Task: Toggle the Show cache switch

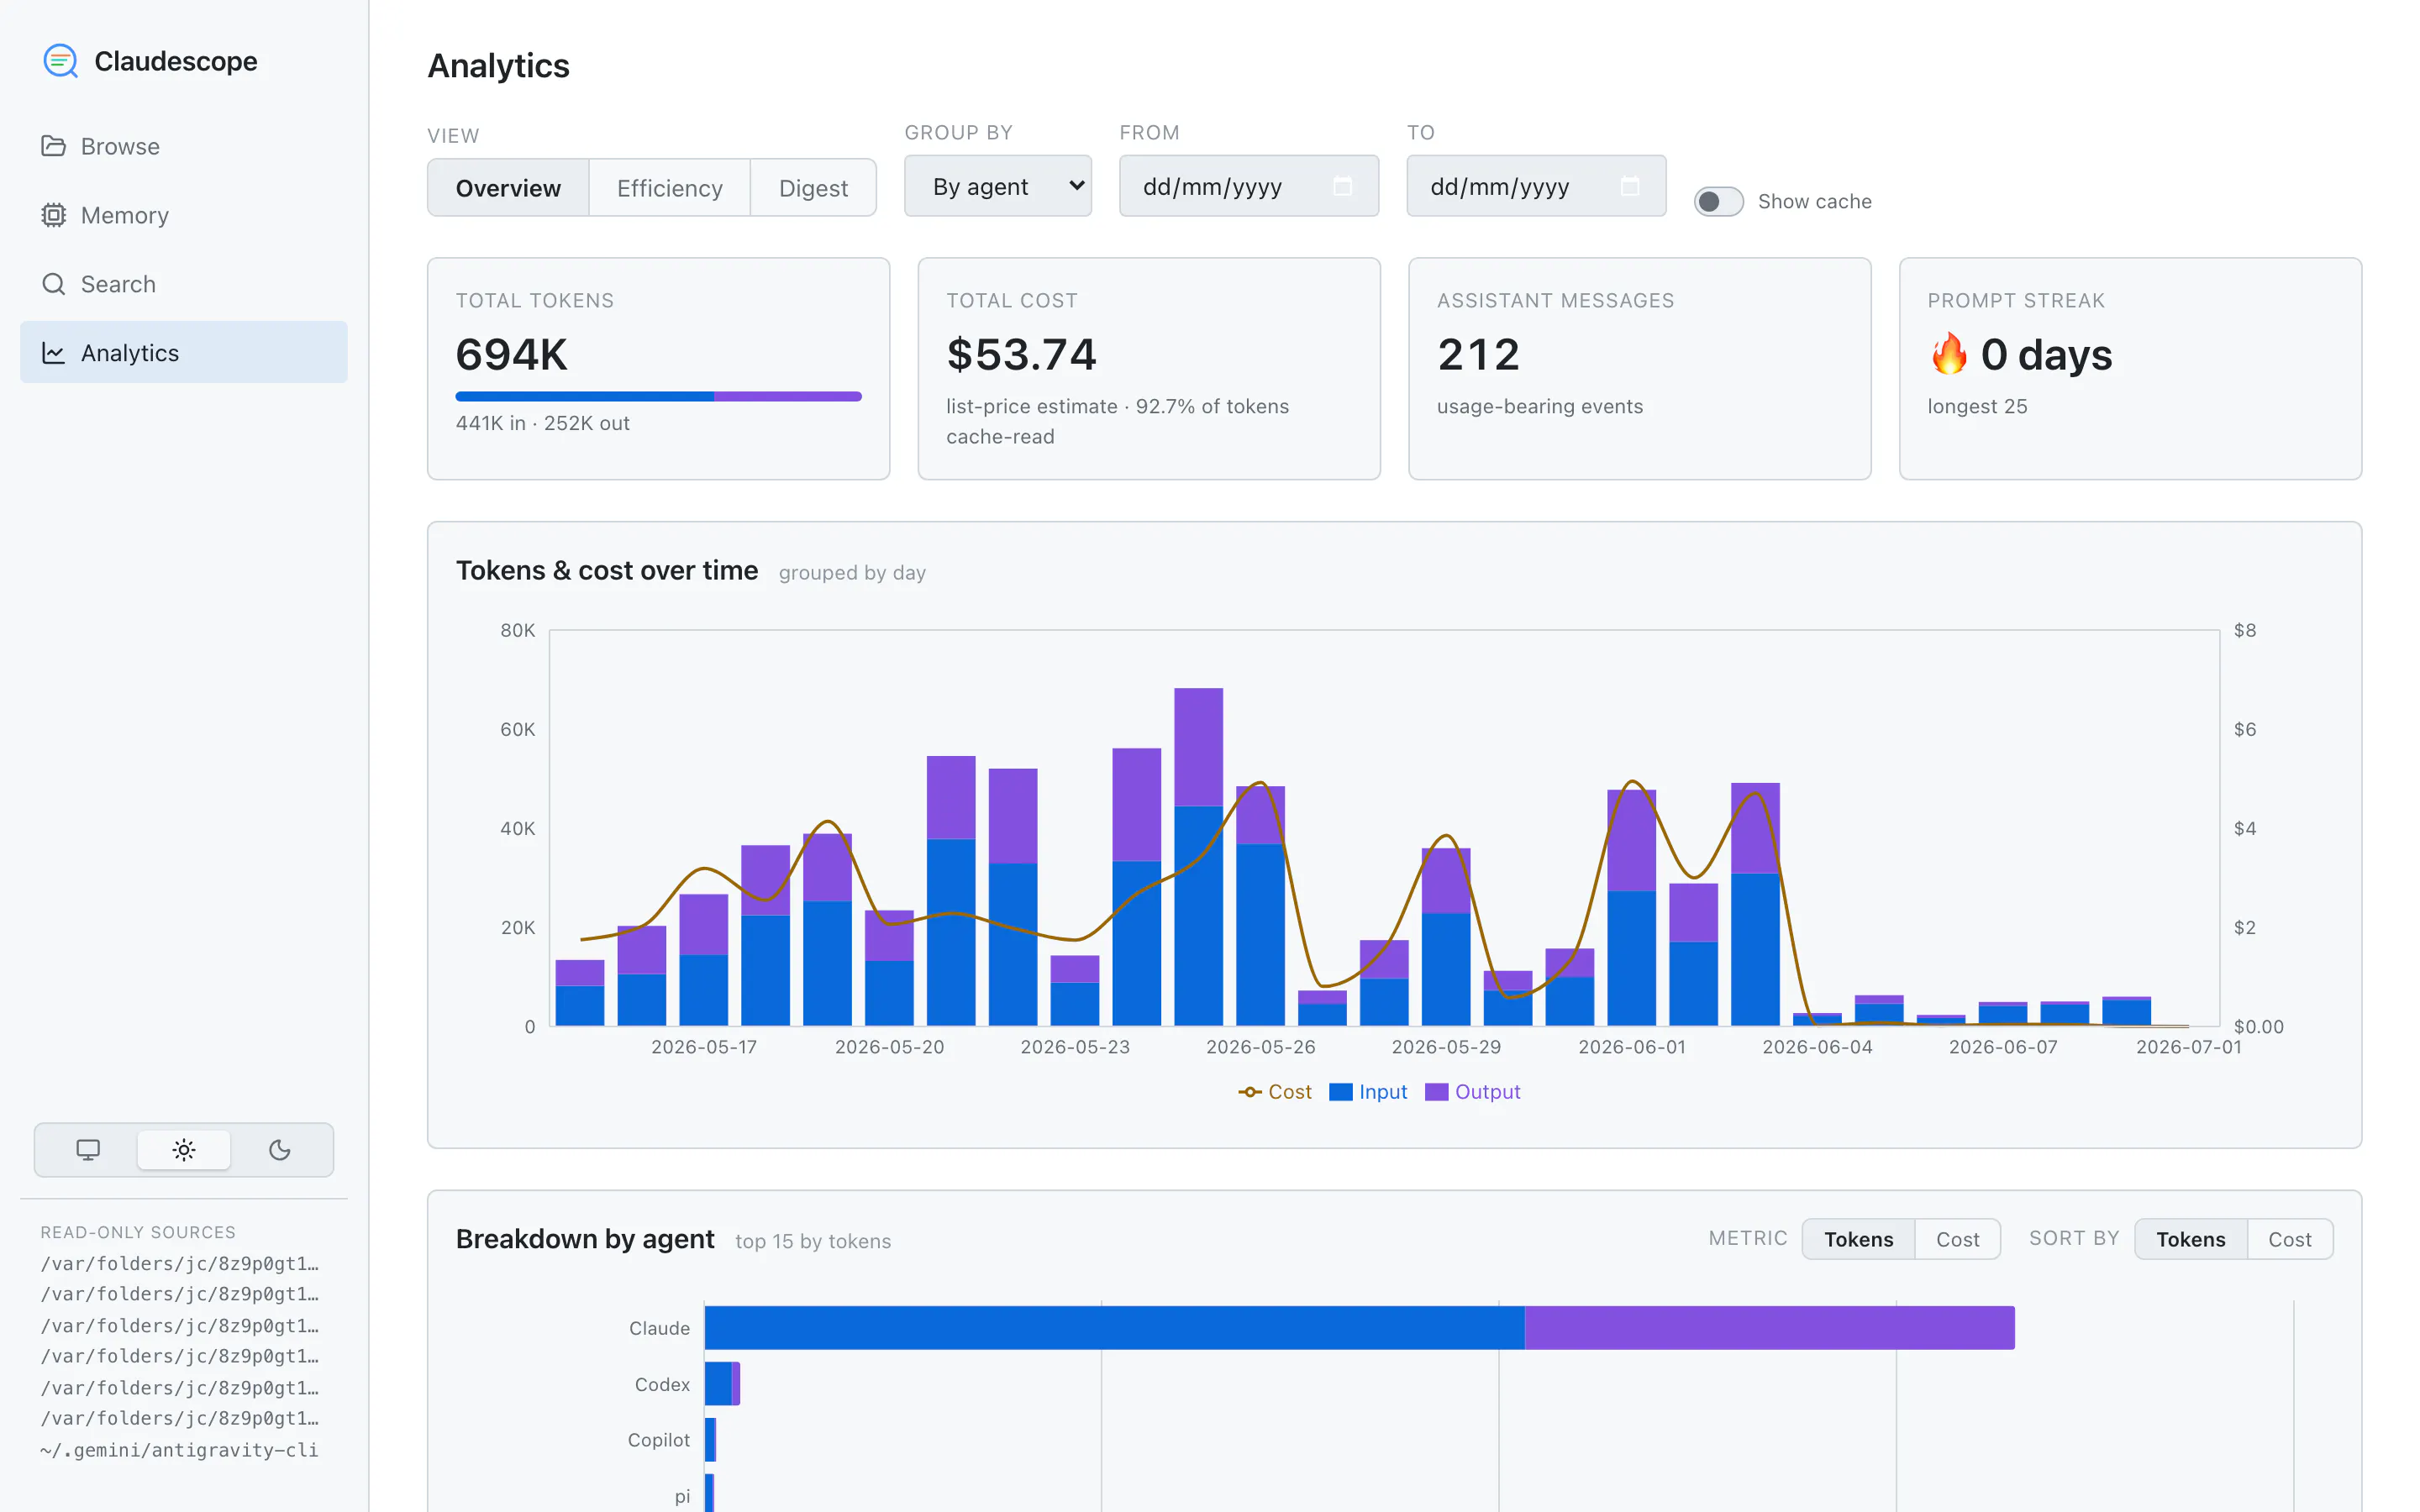Action: pos(1718,201)
